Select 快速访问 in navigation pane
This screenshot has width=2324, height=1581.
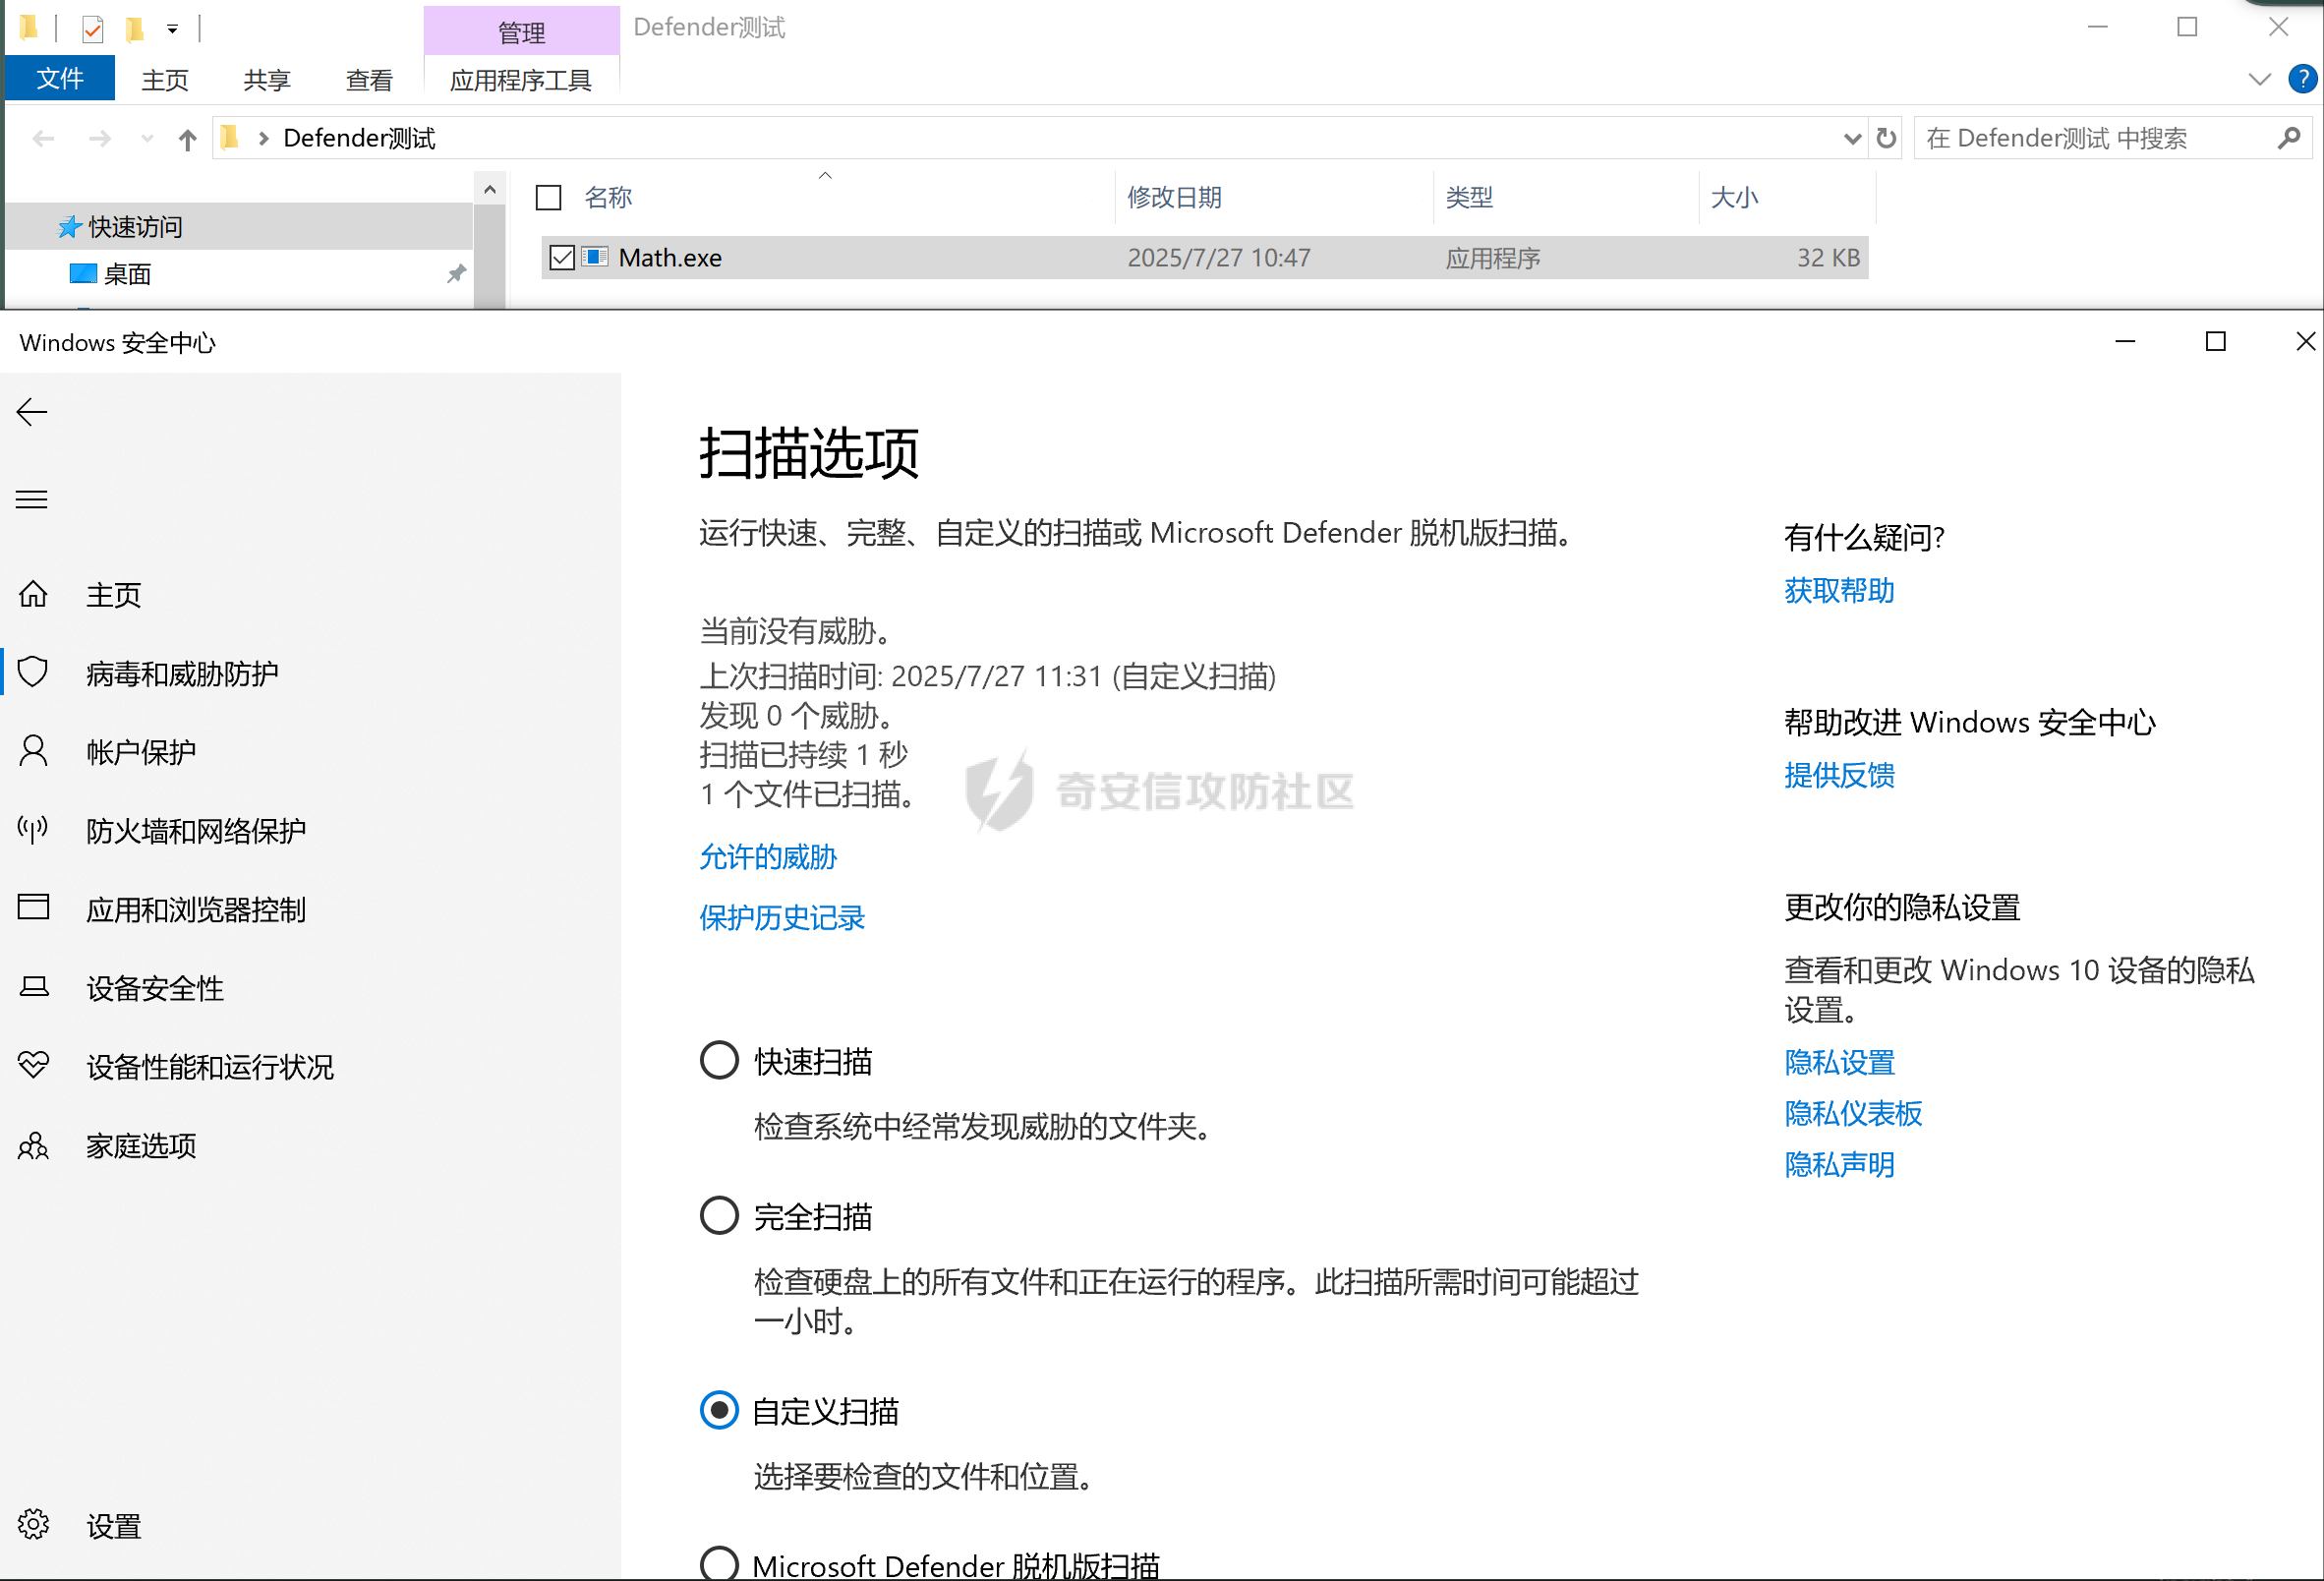tap(135, 227)
